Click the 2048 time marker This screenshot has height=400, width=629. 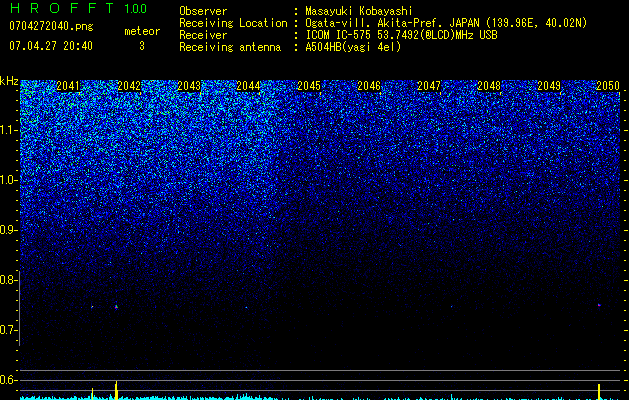click(489, 86)
